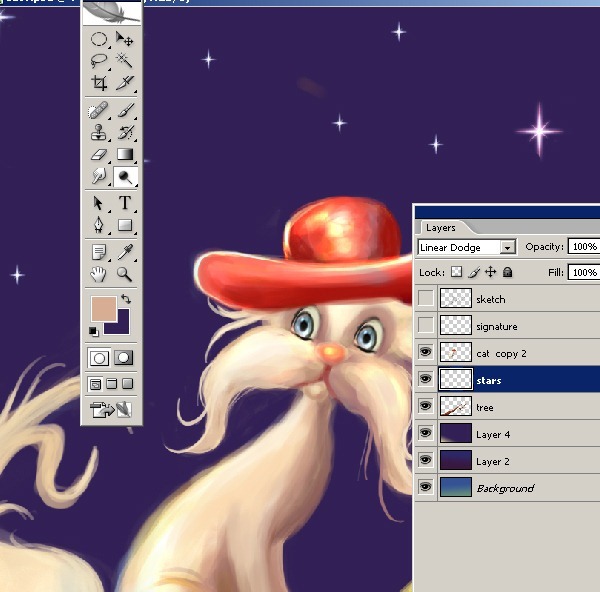Swap foreground and background colors

pyautogui.click(x=127, y=299)
